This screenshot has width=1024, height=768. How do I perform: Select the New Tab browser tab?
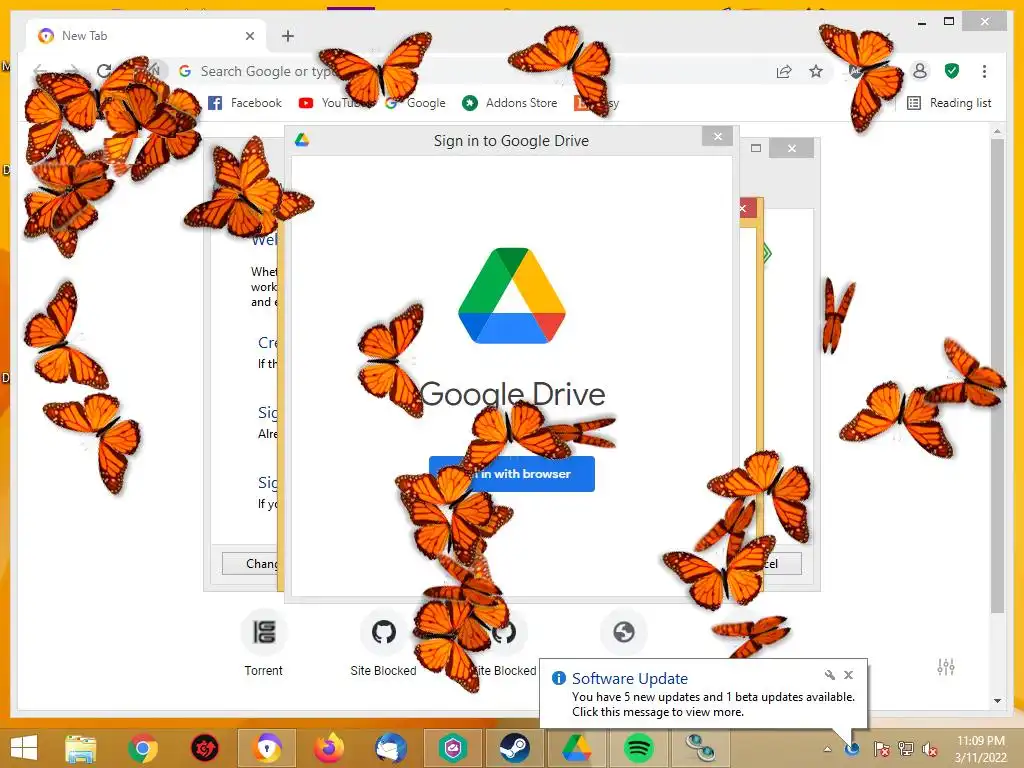click(146, 36)
